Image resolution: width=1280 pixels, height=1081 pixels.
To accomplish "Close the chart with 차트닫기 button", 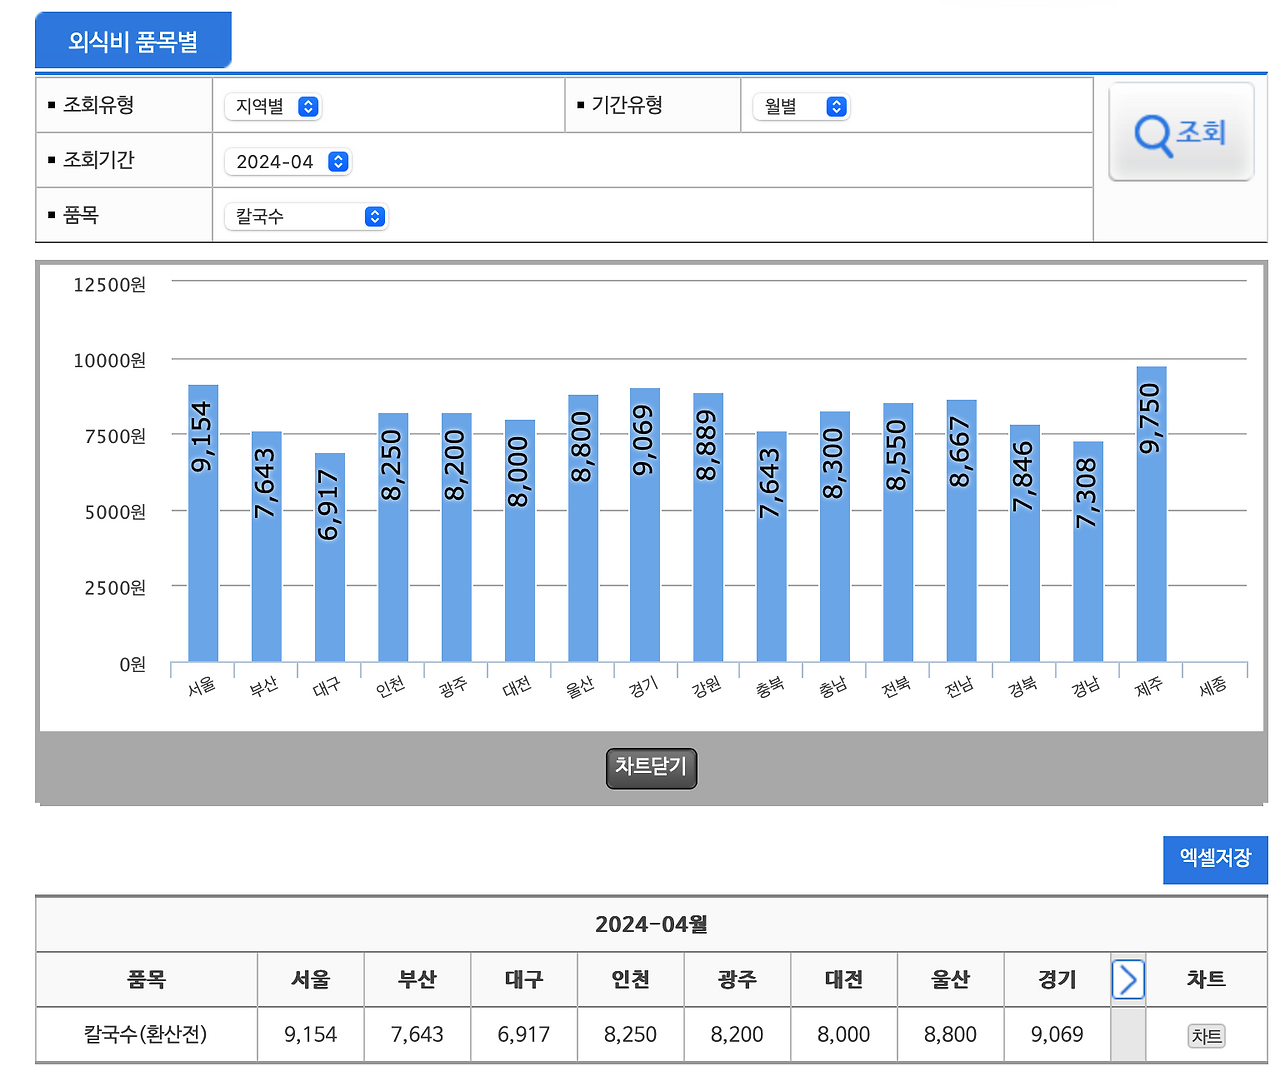I will pyautogui.click(x=651, y=768).
